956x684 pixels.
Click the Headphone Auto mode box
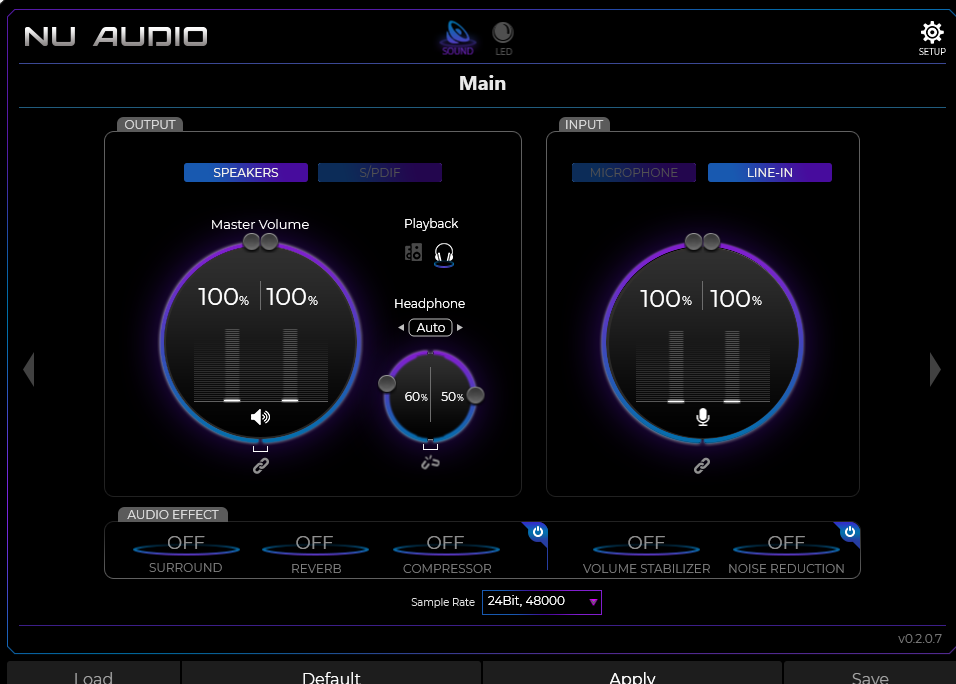coord(430,327)
